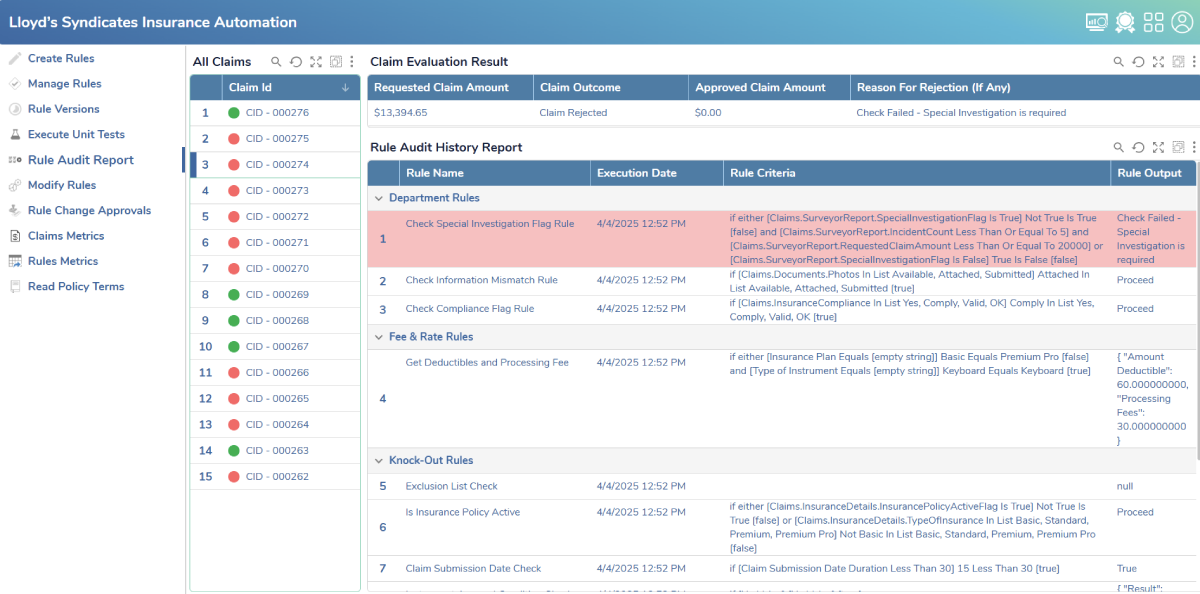The height and width of the screenshot is (594, 1200).
Task: Collapse the Fee & Rate Rules group
Action: click(x=379, y=337)
